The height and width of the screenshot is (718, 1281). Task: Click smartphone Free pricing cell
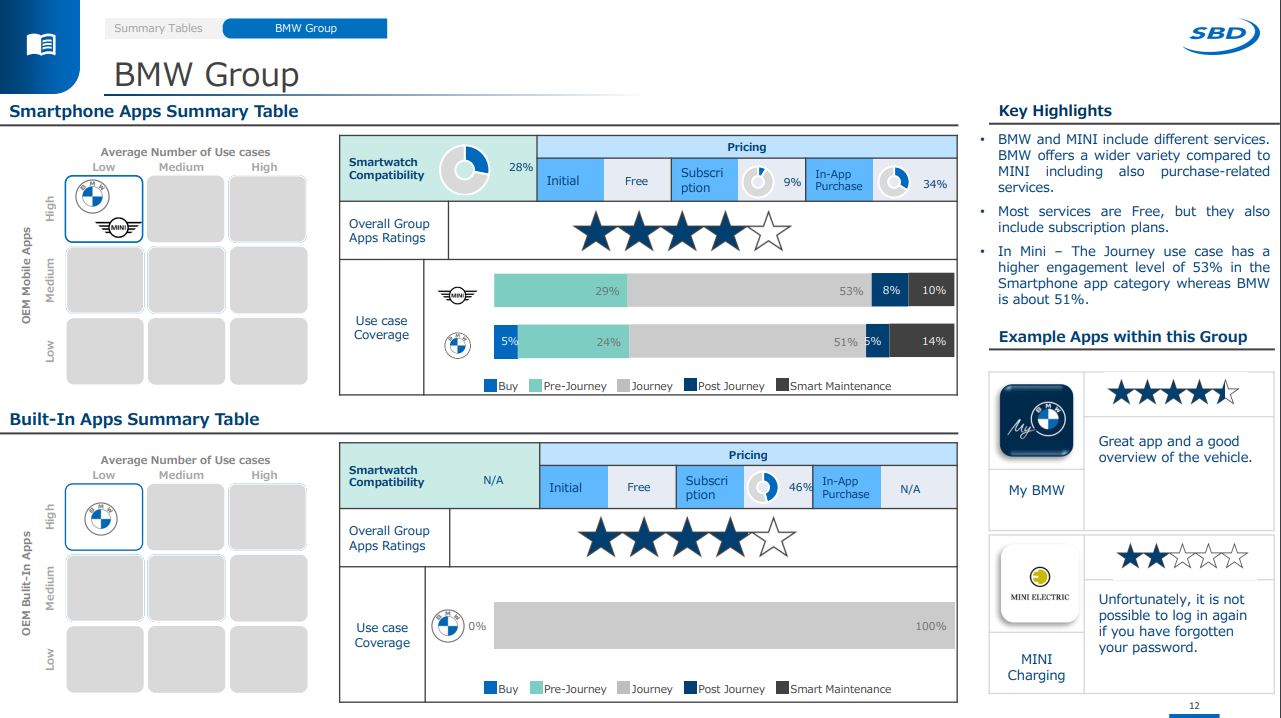(x=637, y=181)
